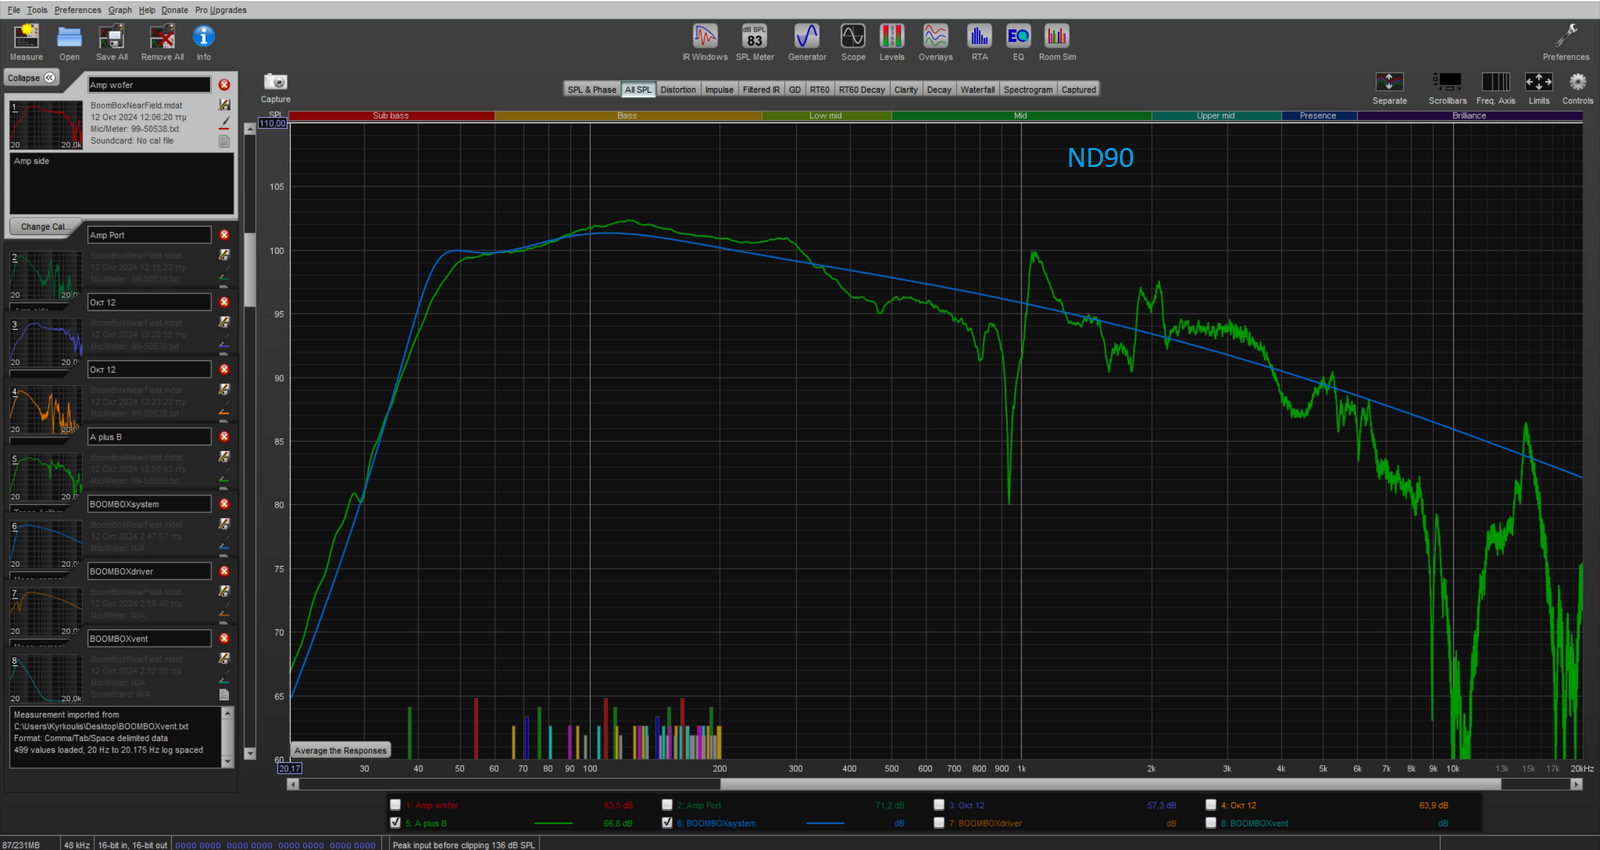This screenshot has height=850, width=1600.
Task: Uncheck the 6: BOOMBOXsystem trace
Action: click(667, 823)
